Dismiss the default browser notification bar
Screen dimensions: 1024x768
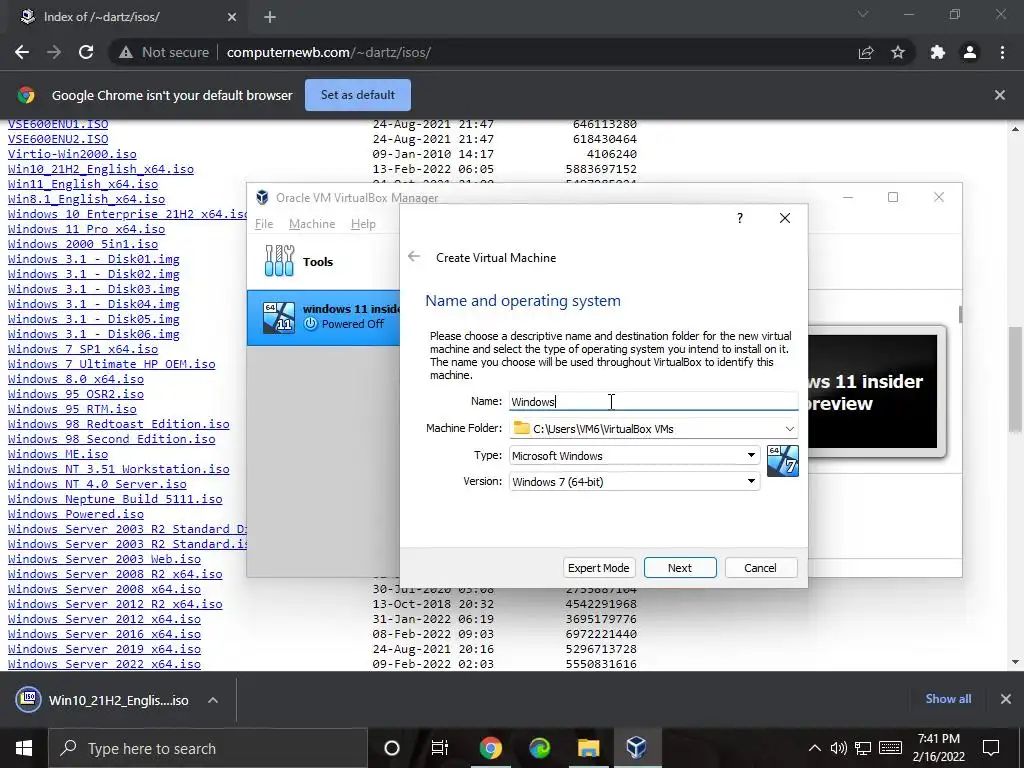point(999,95)
